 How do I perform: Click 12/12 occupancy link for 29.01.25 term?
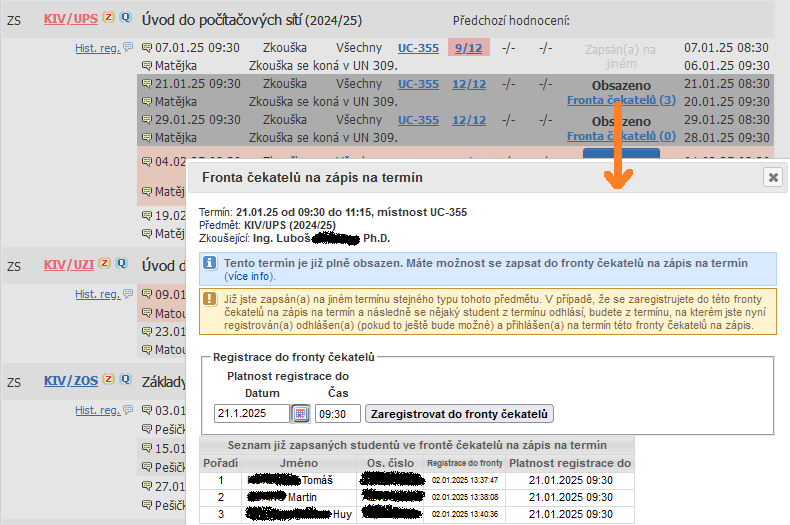[x=469, y=120]
